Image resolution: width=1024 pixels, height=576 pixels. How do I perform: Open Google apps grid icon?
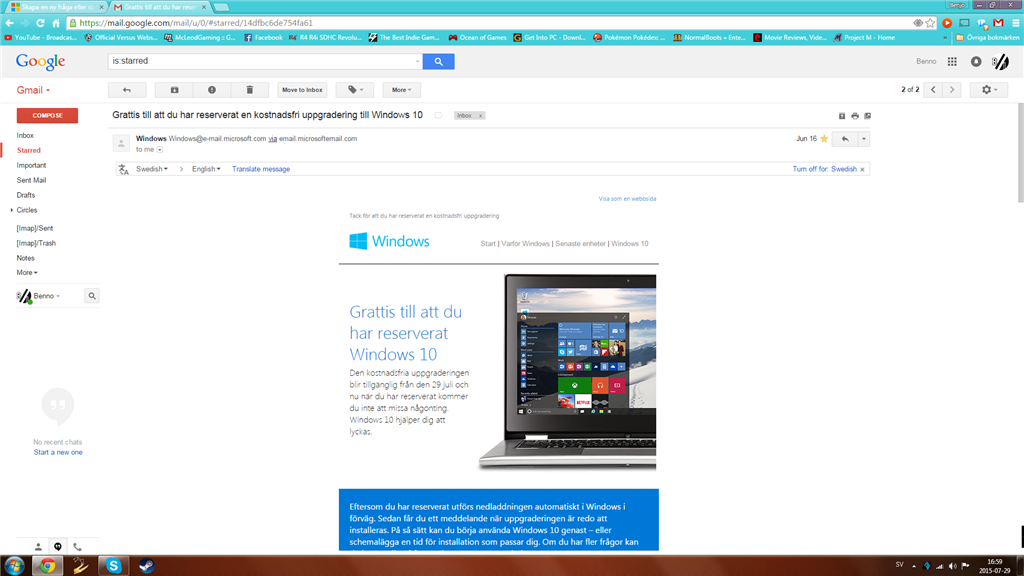952,61
